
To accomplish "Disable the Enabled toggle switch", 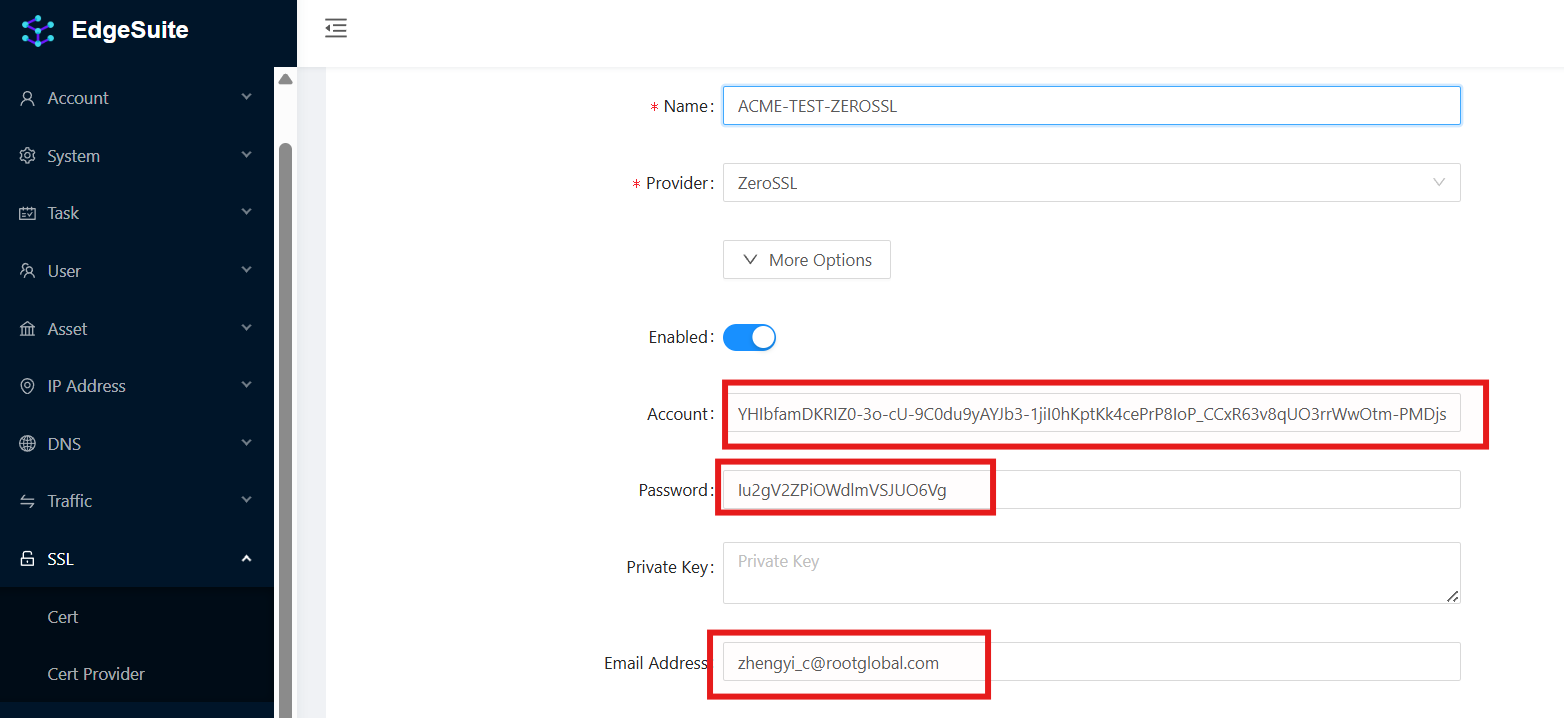I will [x=750, y=338].
